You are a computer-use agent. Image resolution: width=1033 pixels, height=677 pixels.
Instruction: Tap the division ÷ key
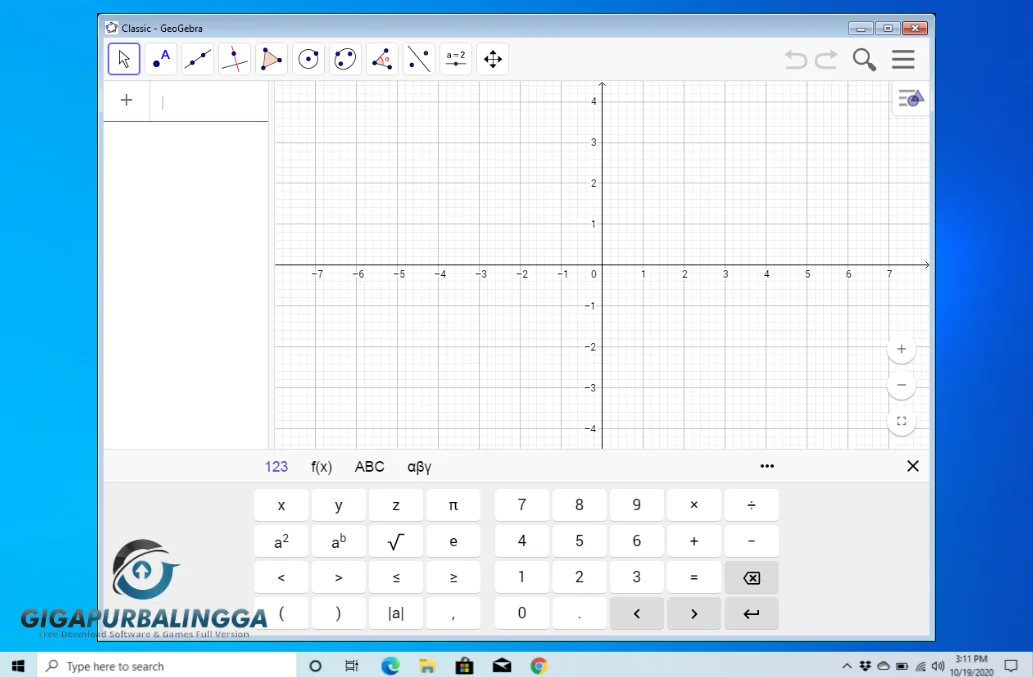pos(751,505)
